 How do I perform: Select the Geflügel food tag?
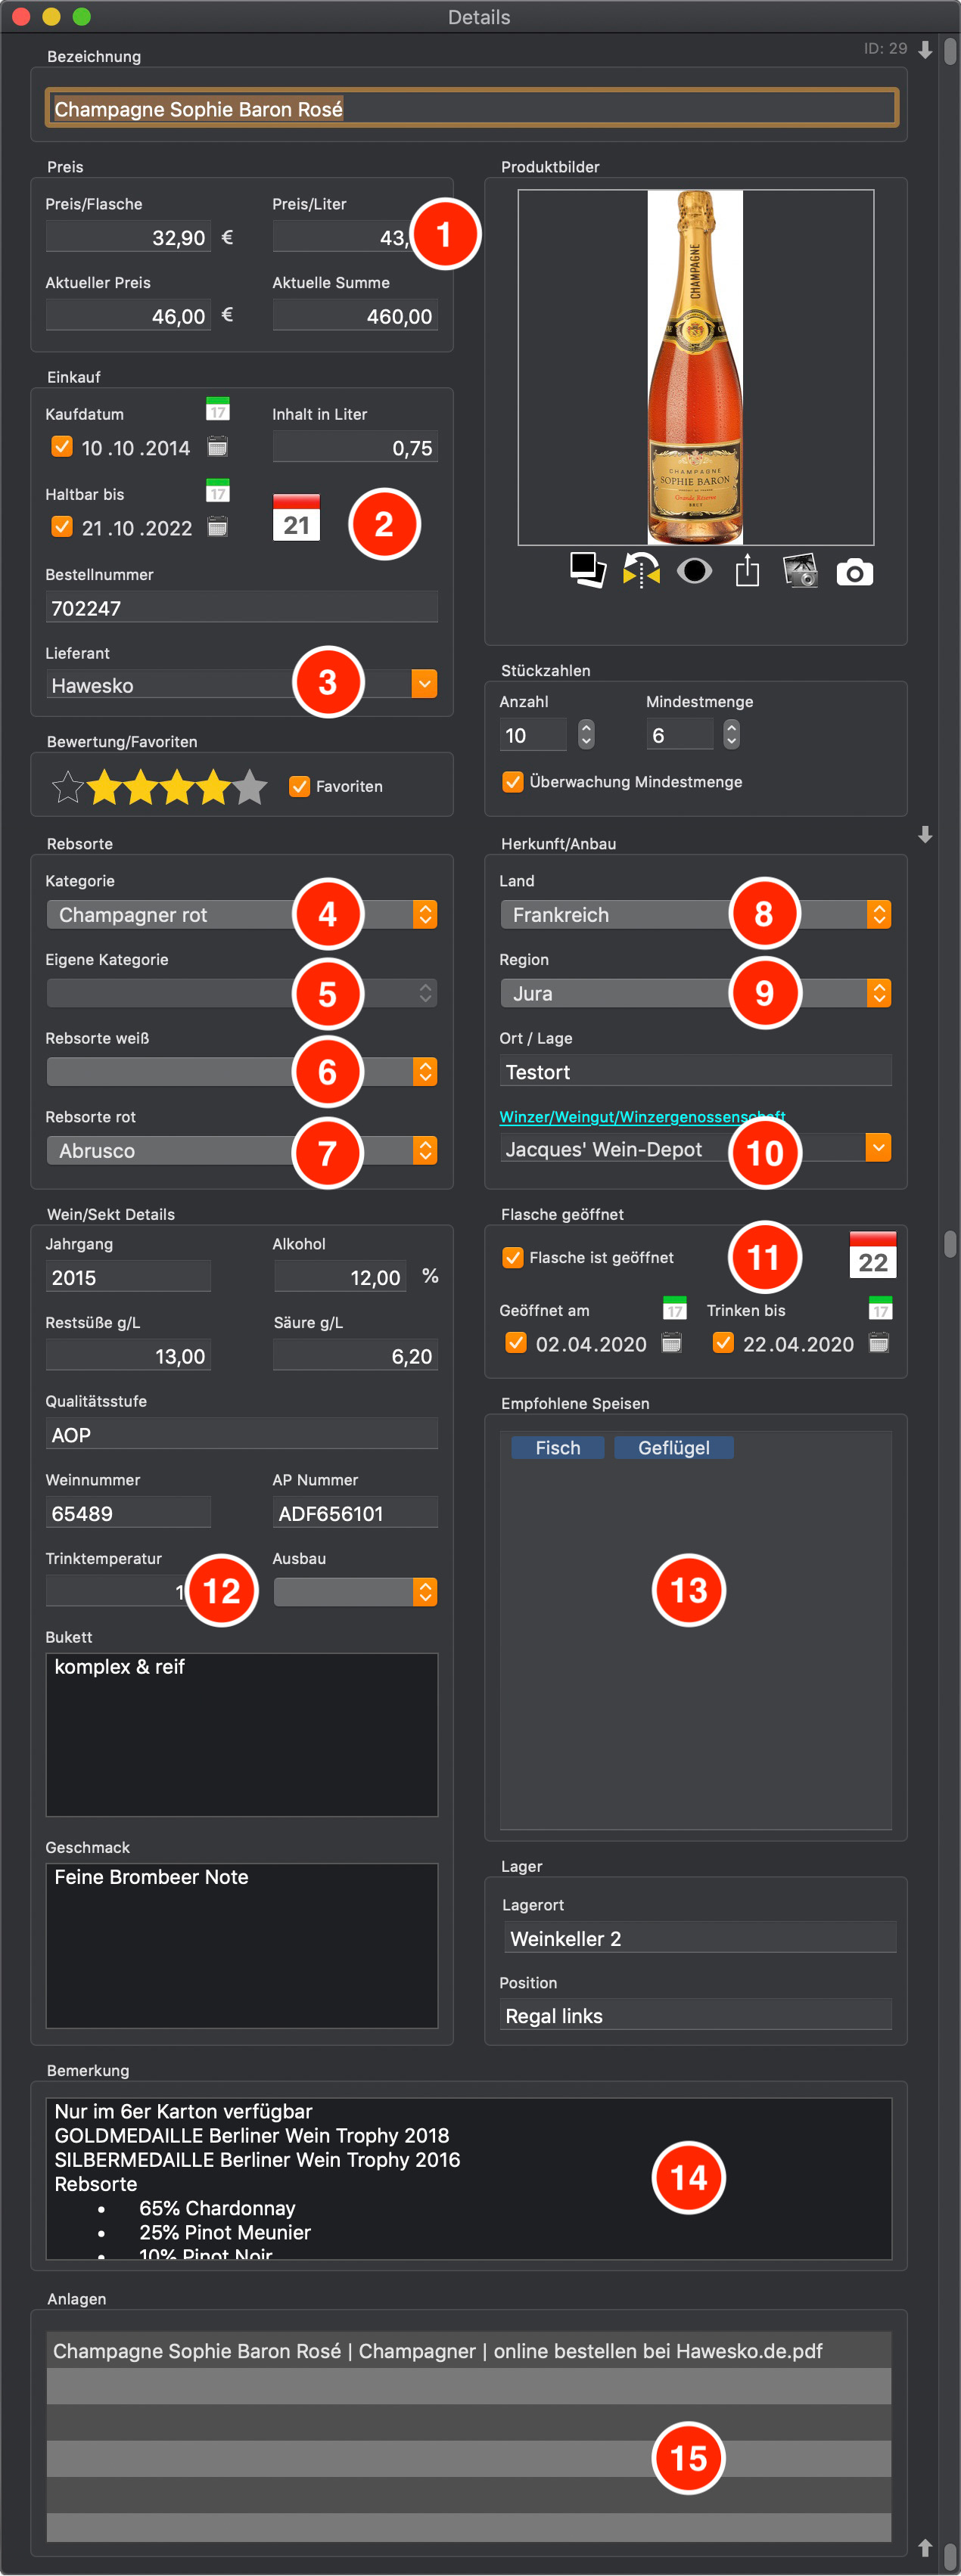[674, 1447]
